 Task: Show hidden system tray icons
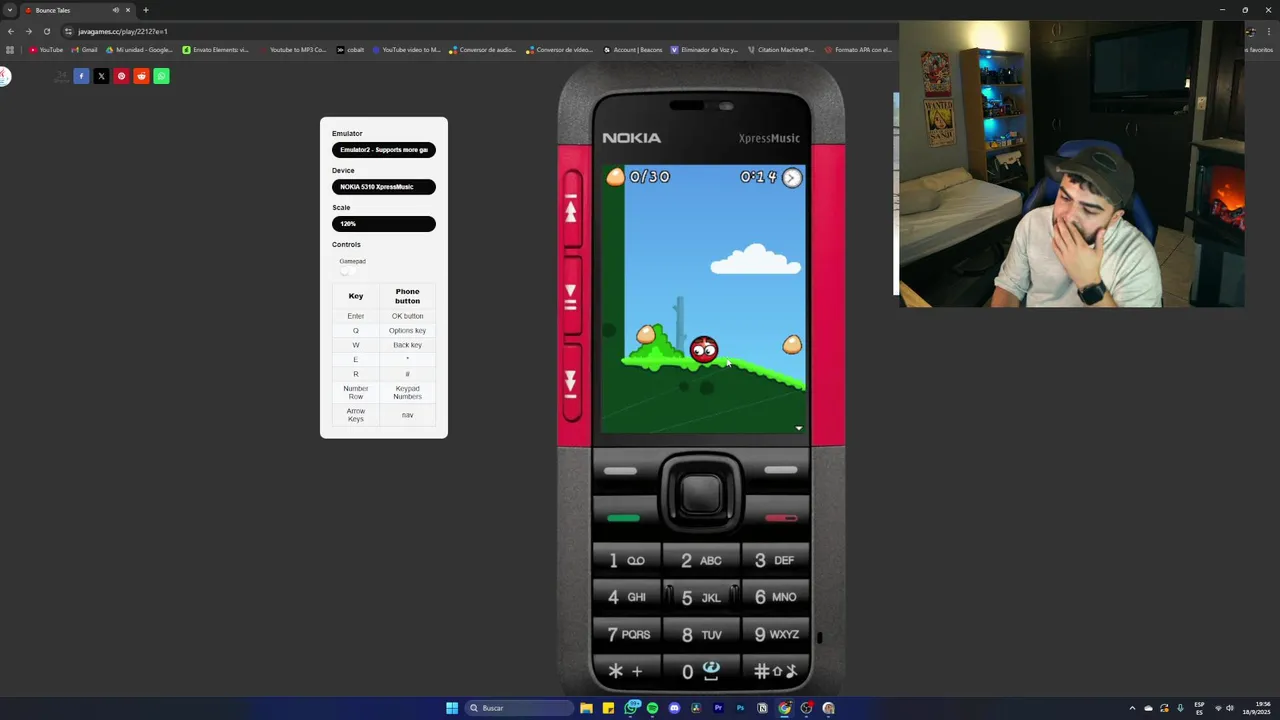1132,708
